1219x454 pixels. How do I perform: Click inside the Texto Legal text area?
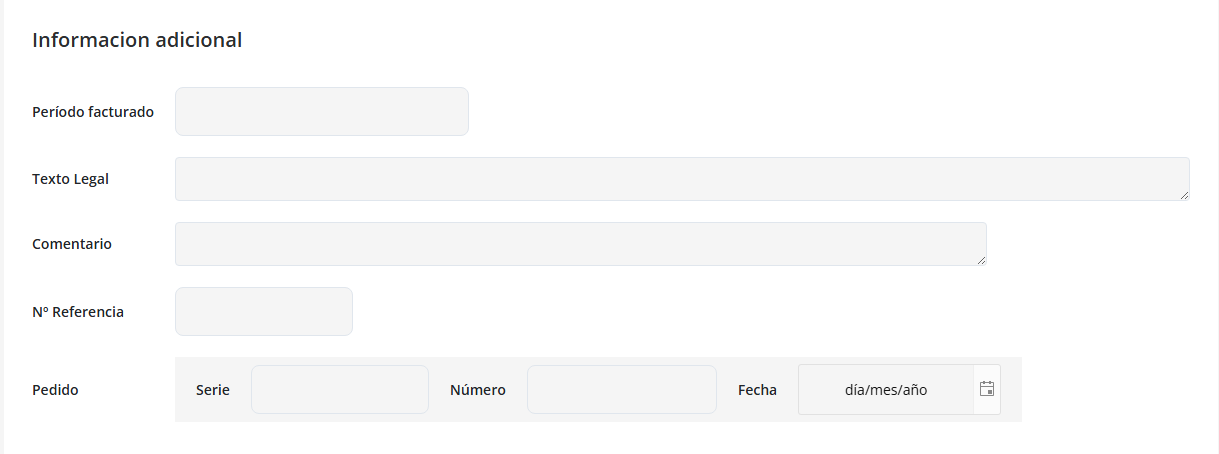(681, 179)
